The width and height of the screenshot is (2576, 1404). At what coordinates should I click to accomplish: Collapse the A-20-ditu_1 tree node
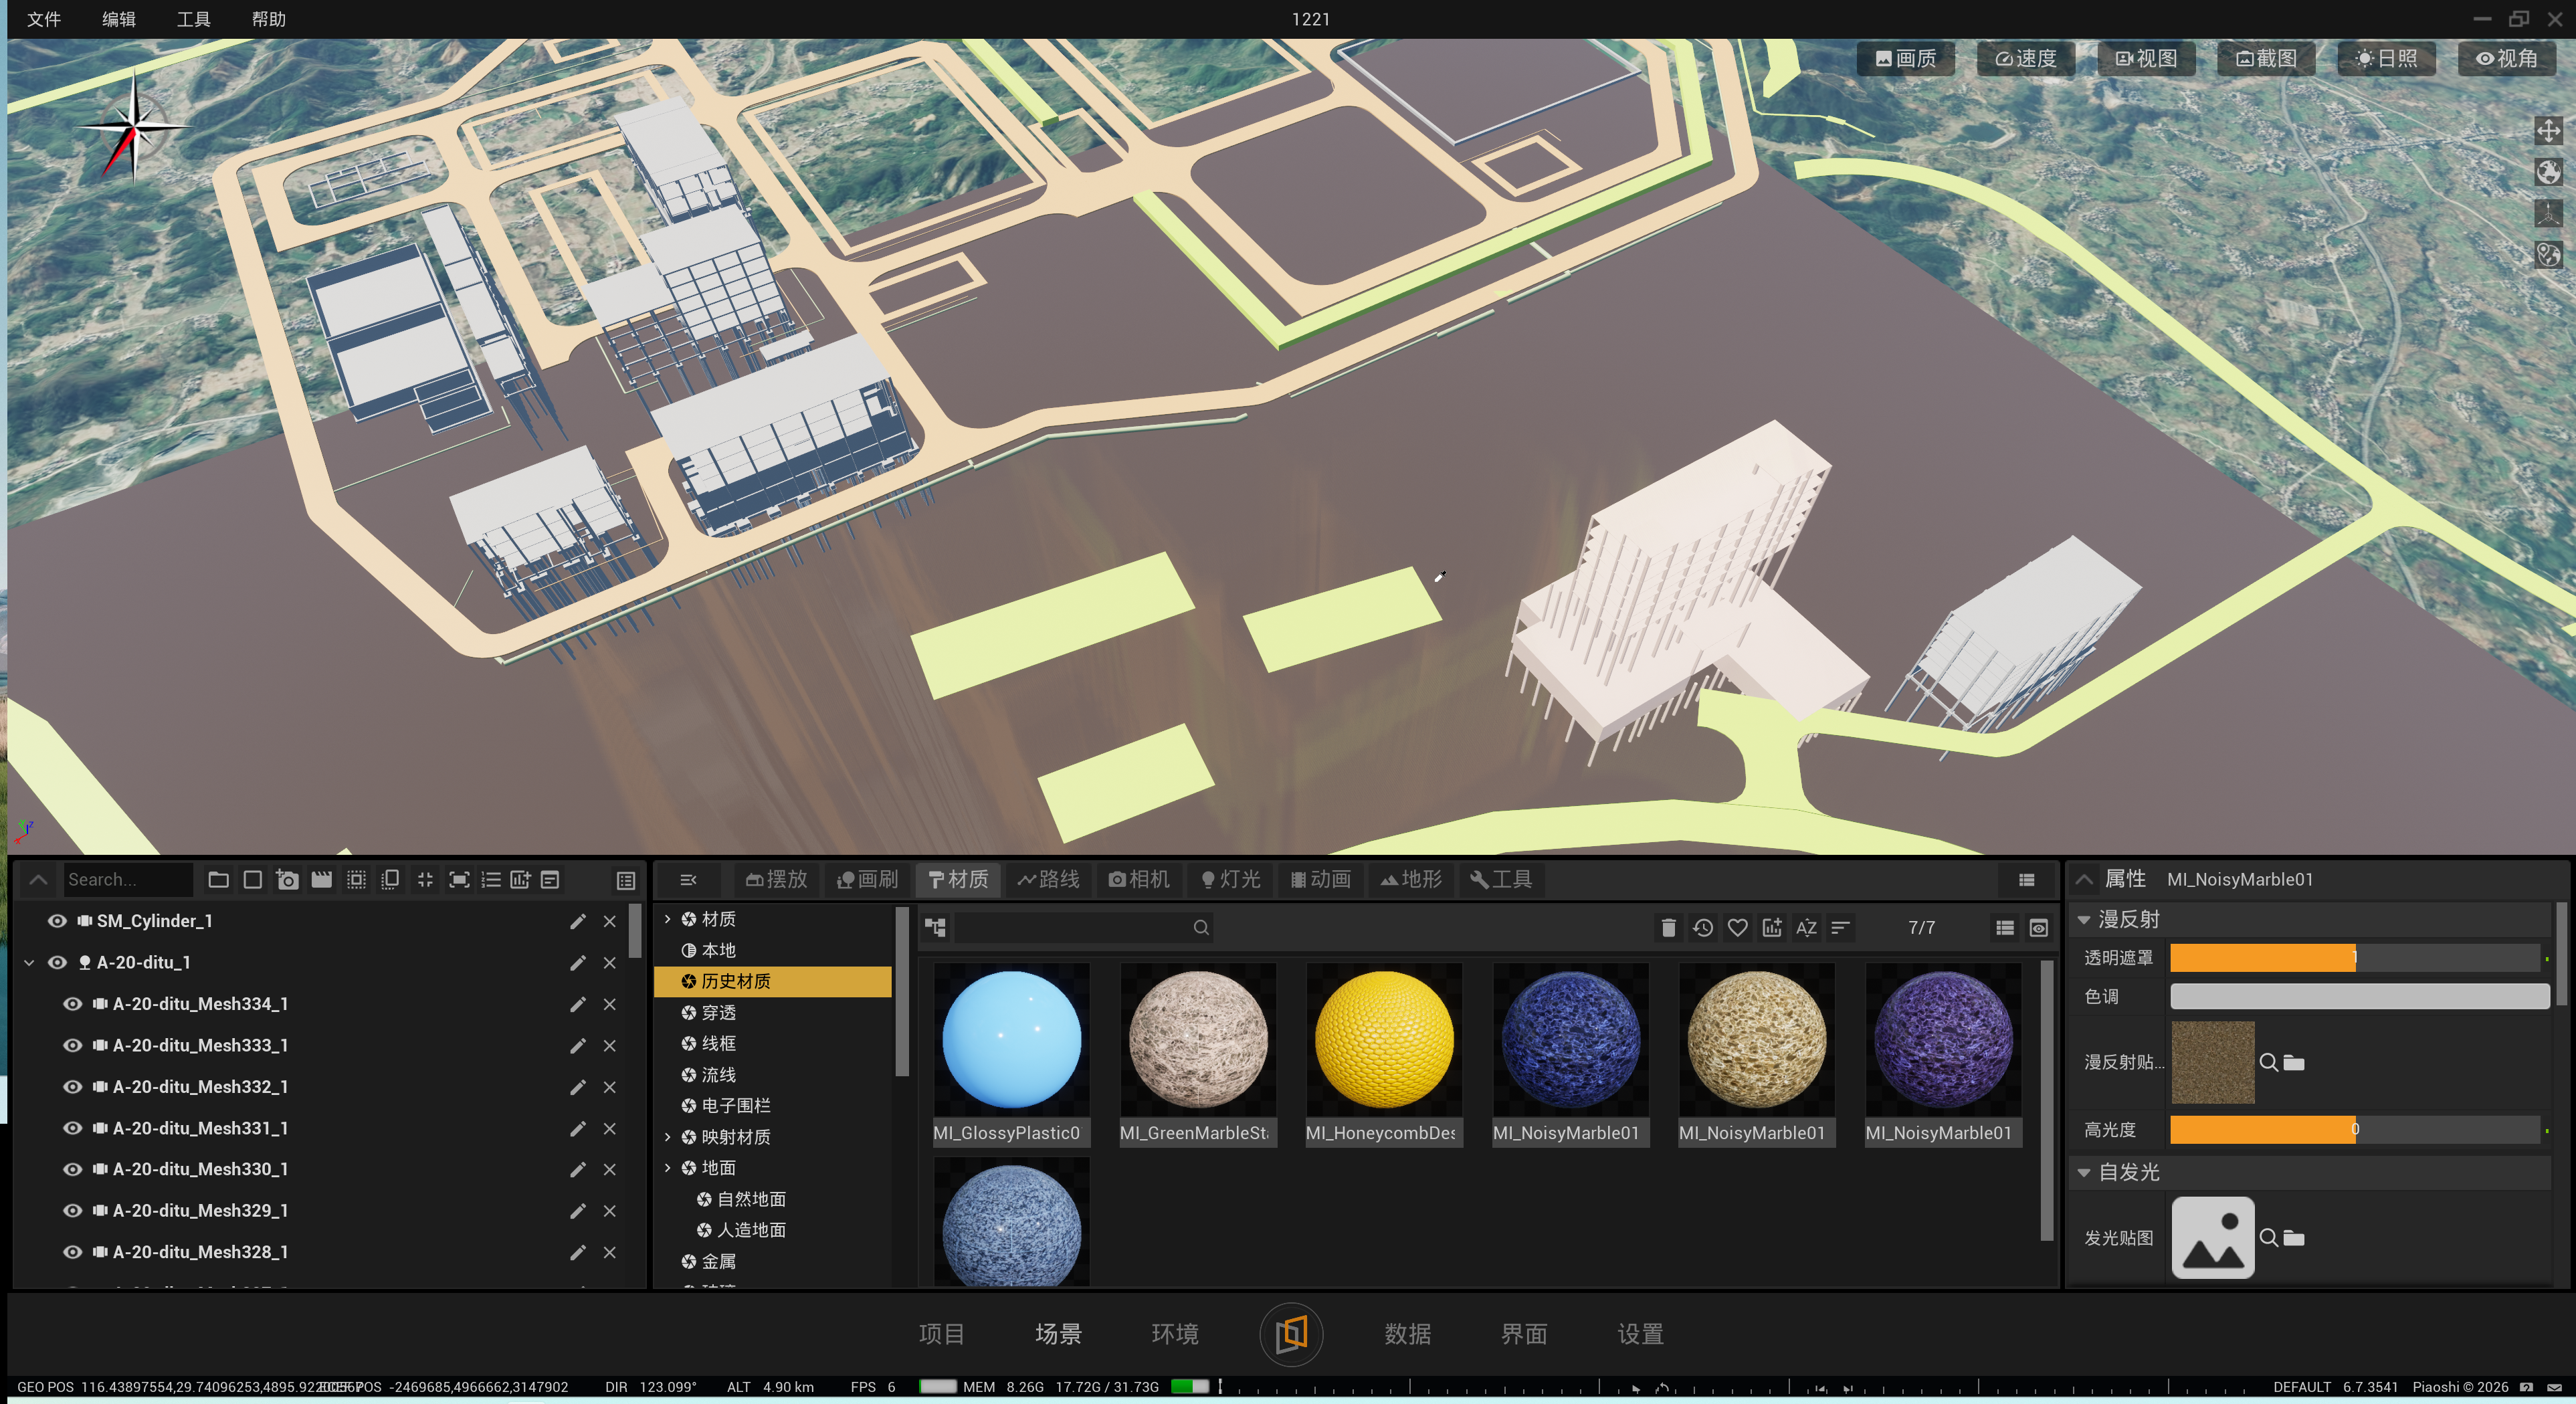[x=29, y=962]
